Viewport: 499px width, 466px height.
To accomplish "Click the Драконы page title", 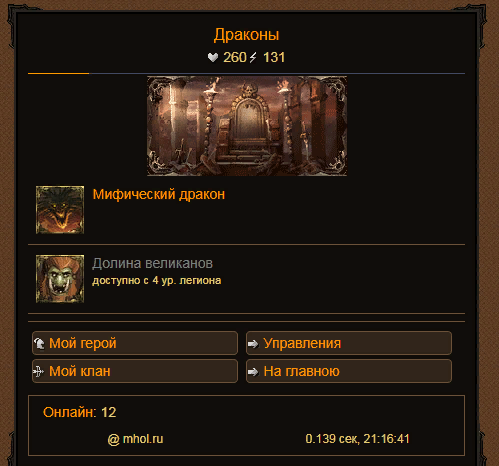I will 246,35.
